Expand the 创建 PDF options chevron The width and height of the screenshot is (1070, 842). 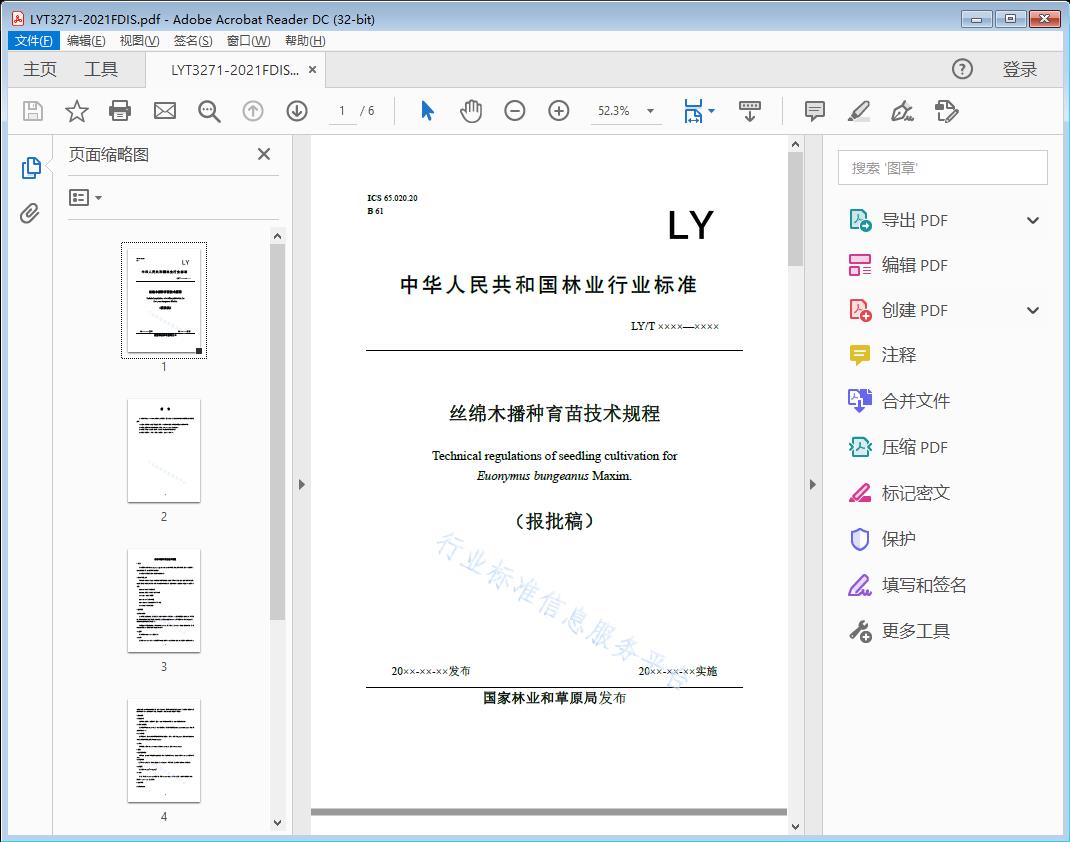click(x=1032, y=310)
